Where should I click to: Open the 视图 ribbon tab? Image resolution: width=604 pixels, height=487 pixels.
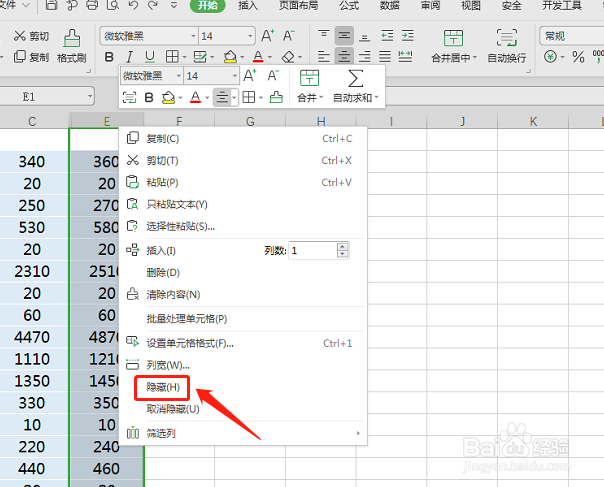pyautogui.click(x=471, y=5)
